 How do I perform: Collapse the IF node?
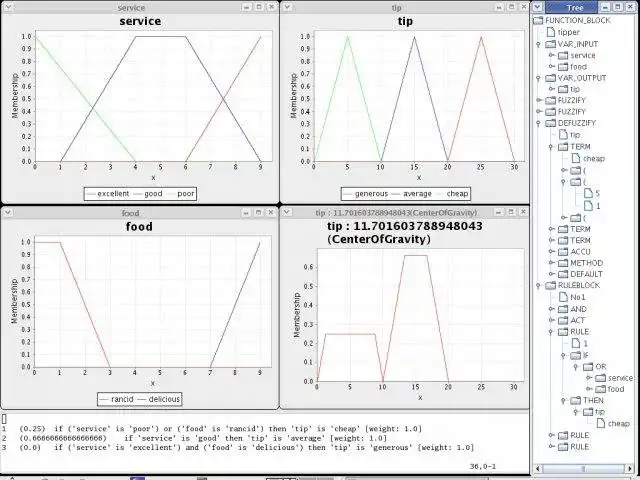(x=563, y=356)
